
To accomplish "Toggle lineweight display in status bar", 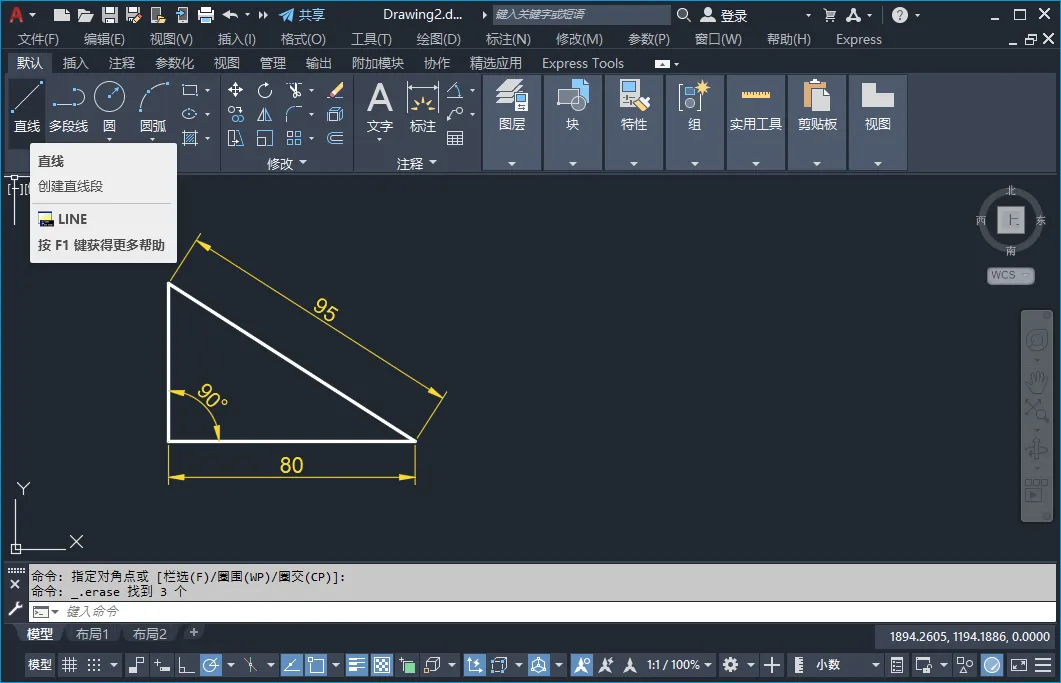I will 357,665.
